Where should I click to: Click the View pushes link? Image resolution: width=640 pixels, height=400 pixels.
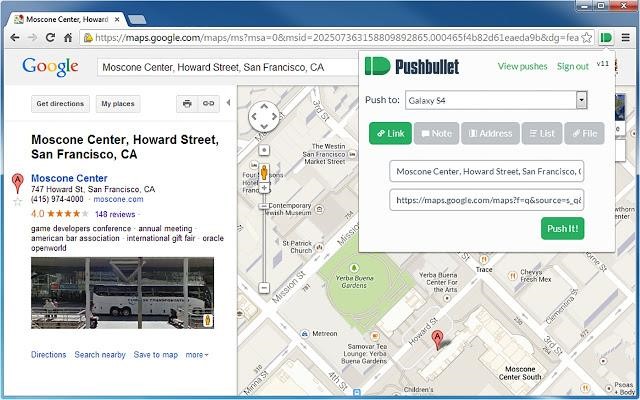point(522,67)
